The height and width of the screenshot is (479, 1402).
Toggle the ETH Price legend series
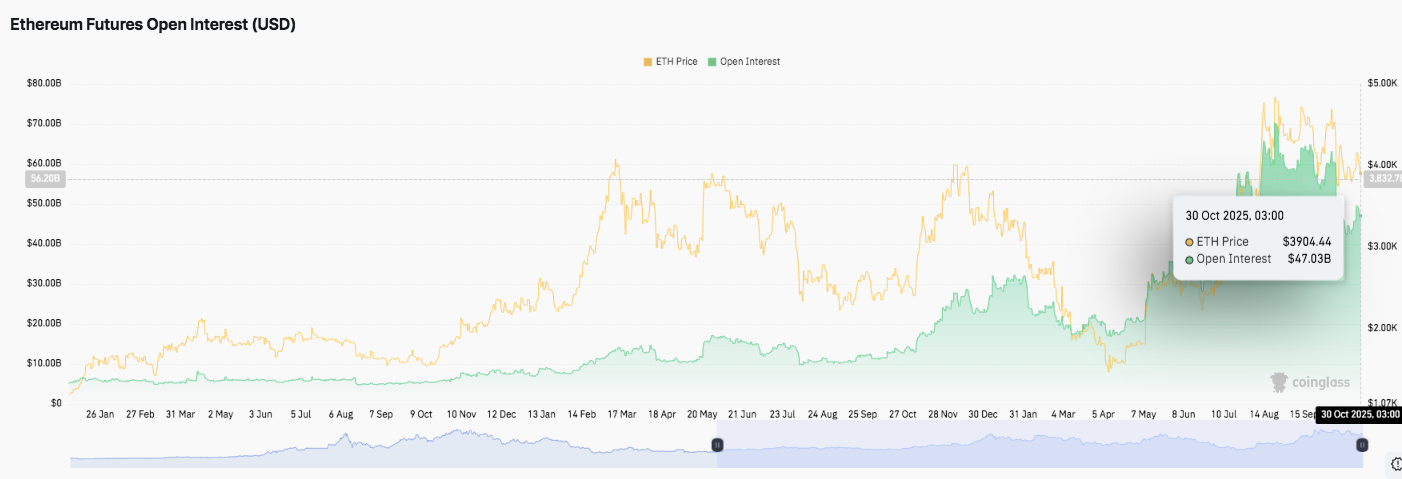(677, 62)
